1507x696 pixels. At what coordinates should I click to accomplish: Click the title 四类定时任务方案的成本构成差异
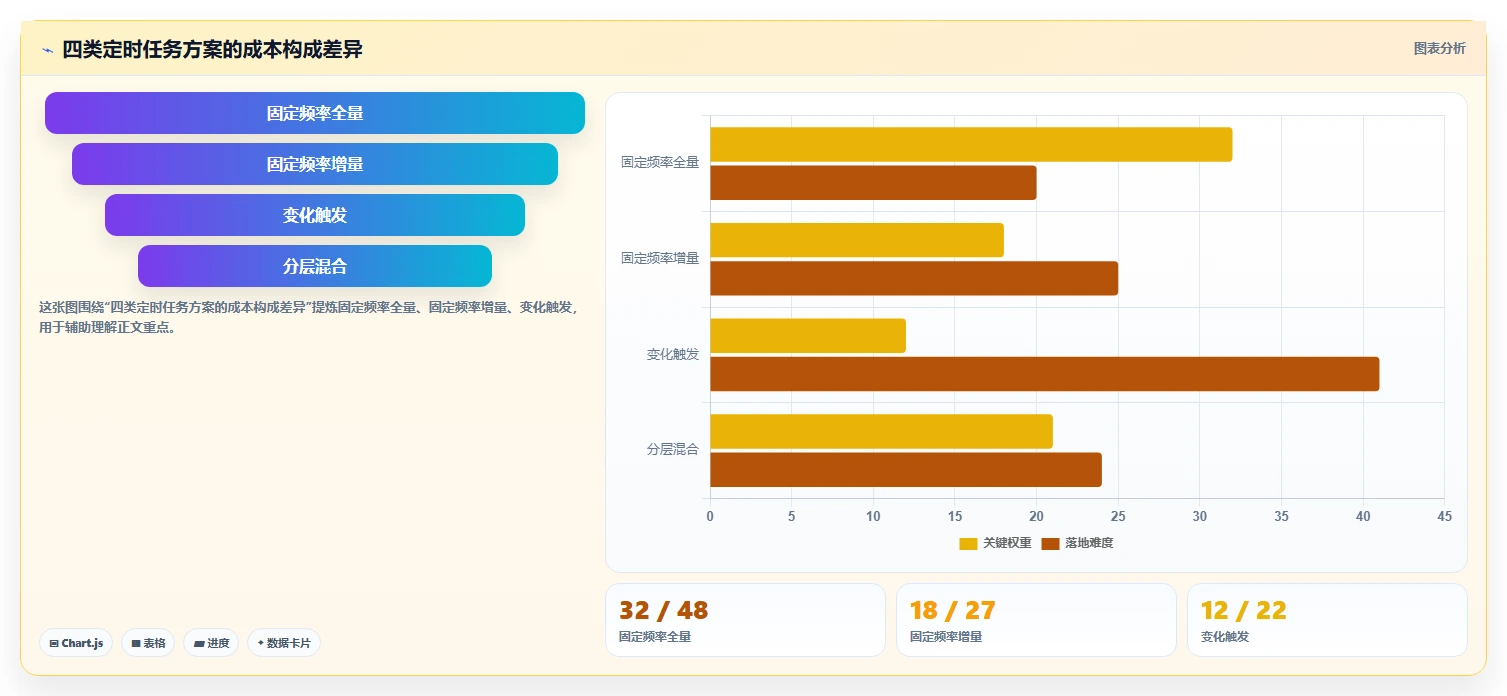pos(212,49)
